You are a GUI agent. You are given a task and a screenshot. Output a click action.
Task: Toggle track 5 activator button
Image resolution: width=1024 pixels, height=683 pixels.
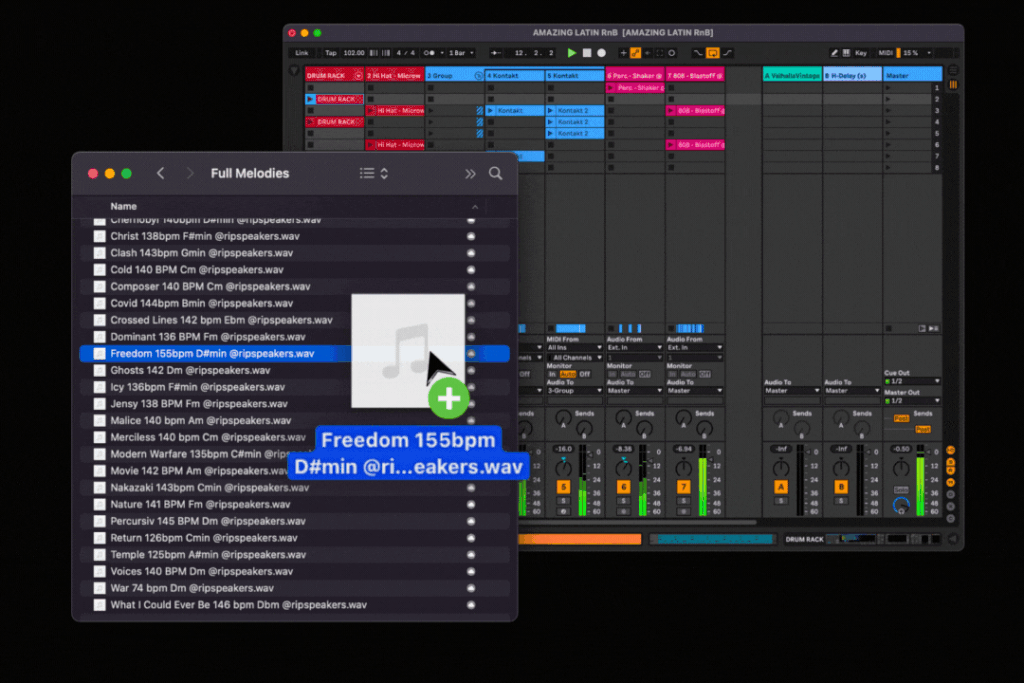563,486
